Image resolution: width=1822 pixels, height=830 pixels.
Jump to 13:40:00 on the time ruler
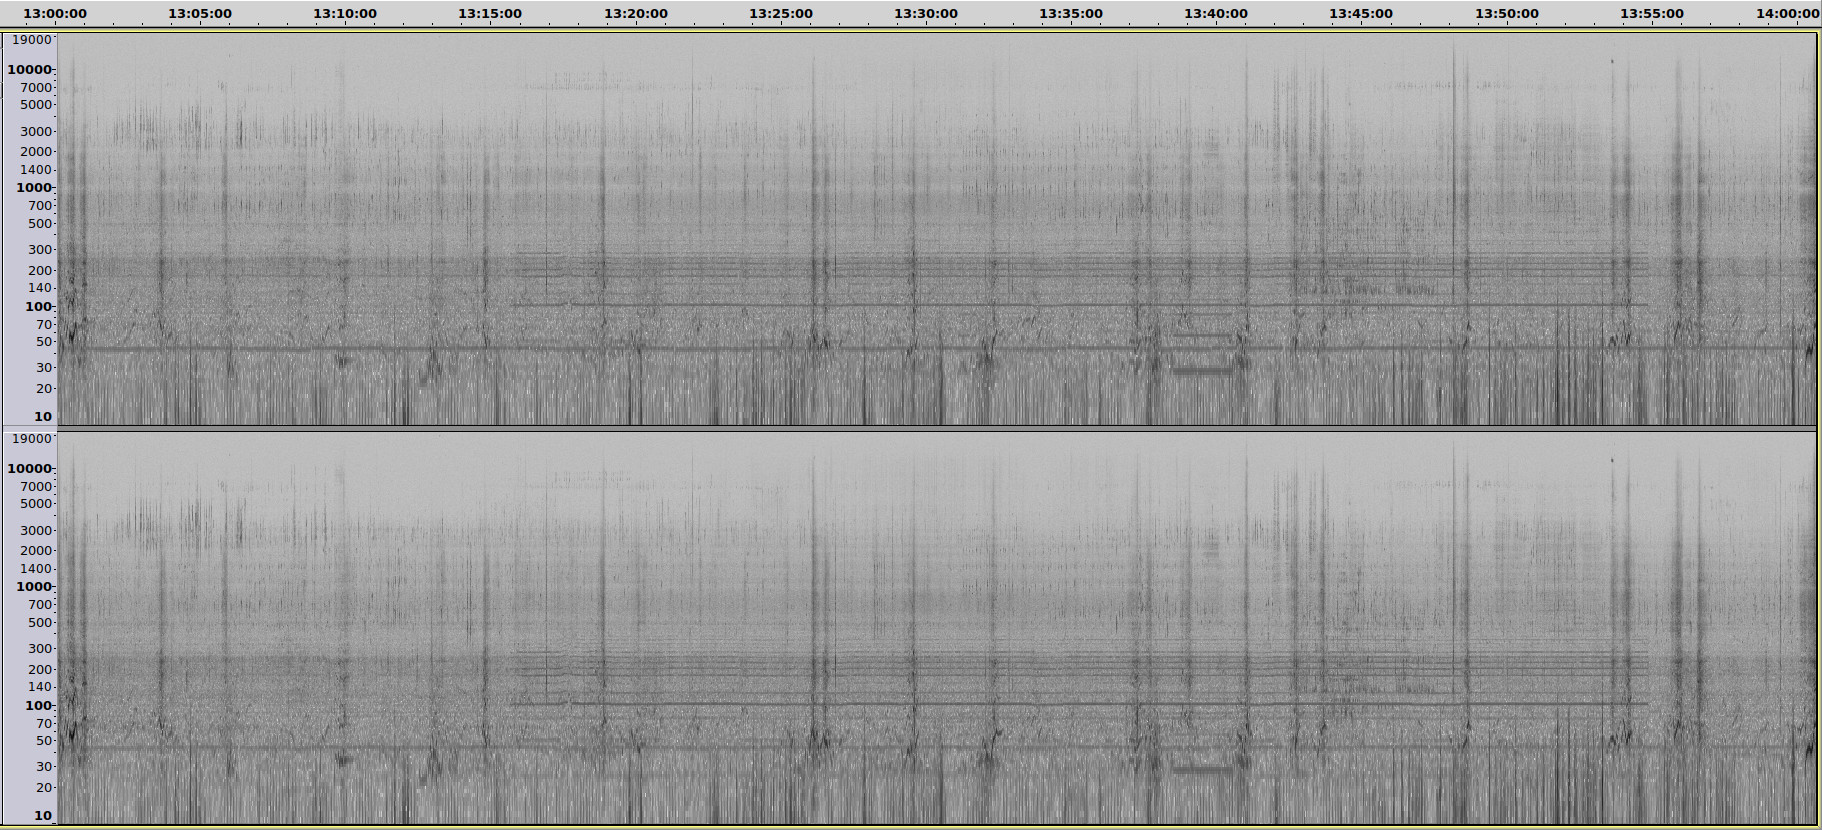click(x=1216, y=14)
